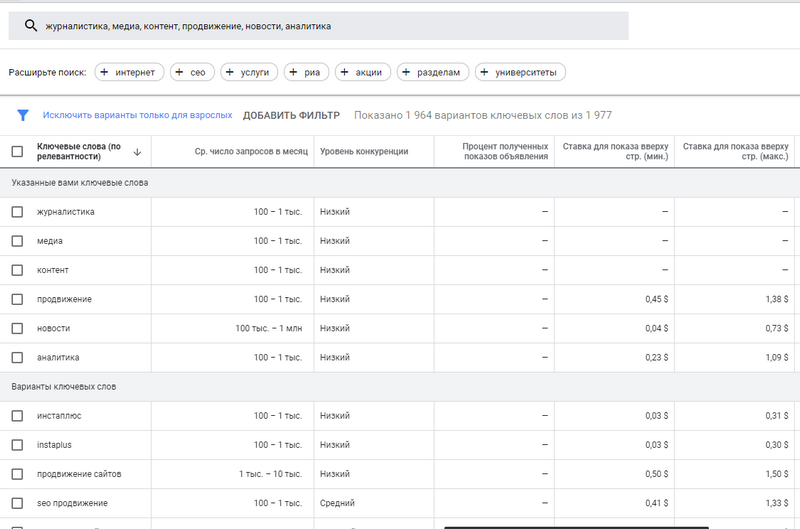Click 'ДОБАВИТЬ ФИЛЬТР' button
Screen dimensions: 800x529
tap(291, 115)
